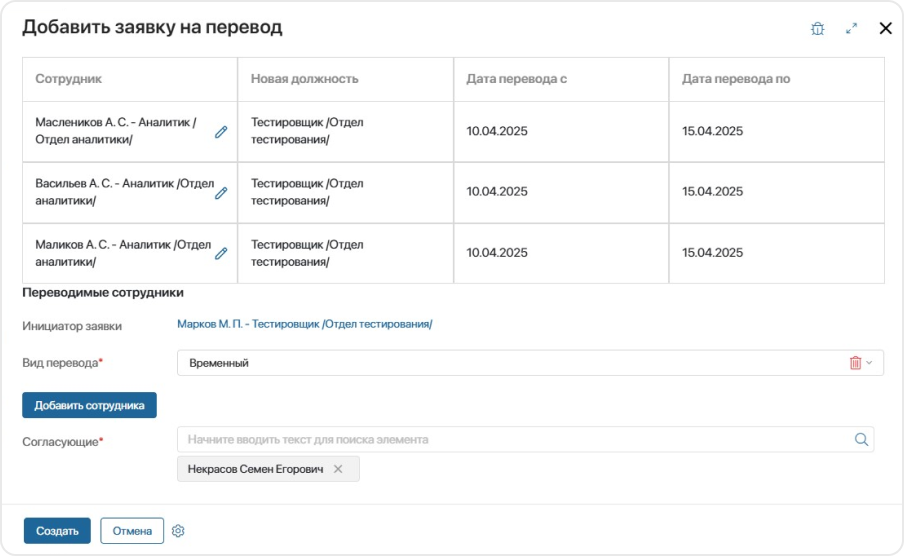This screenshot has width=904, height=556.
Task: Click the Отмена button
Action: [132, 531]
